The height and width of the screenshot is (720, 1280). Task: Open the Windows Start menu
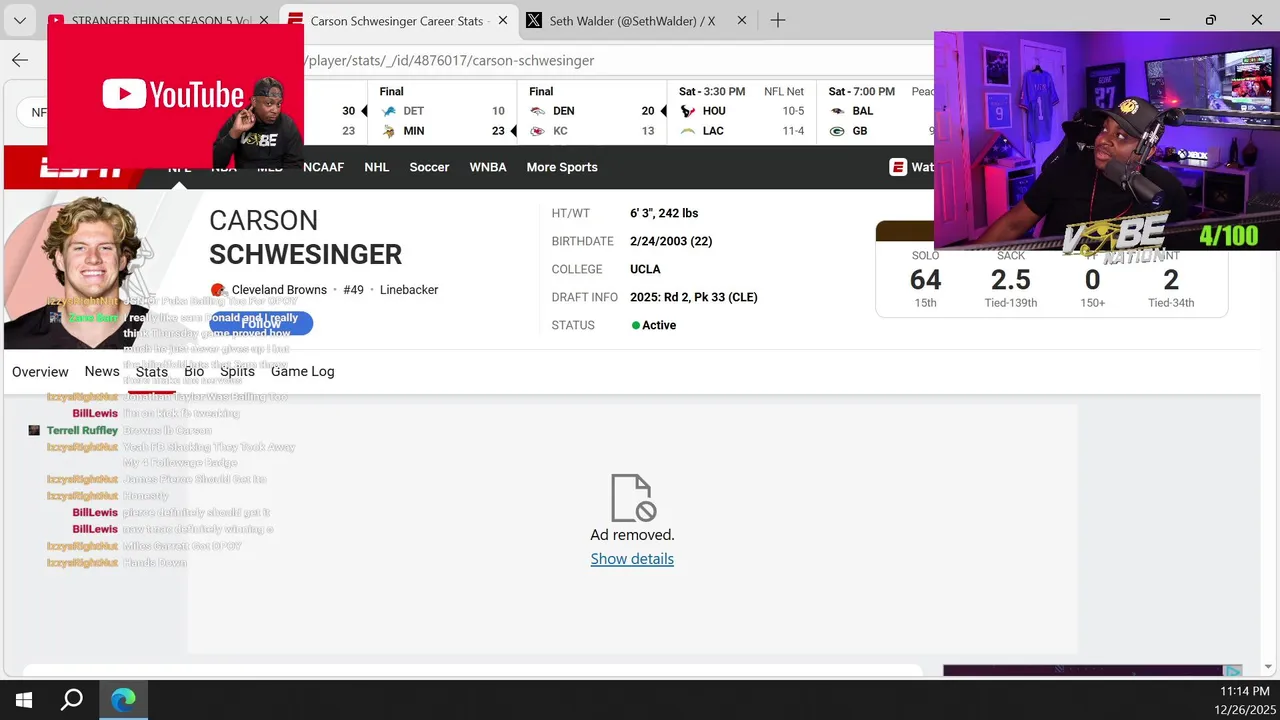(24, 700)
